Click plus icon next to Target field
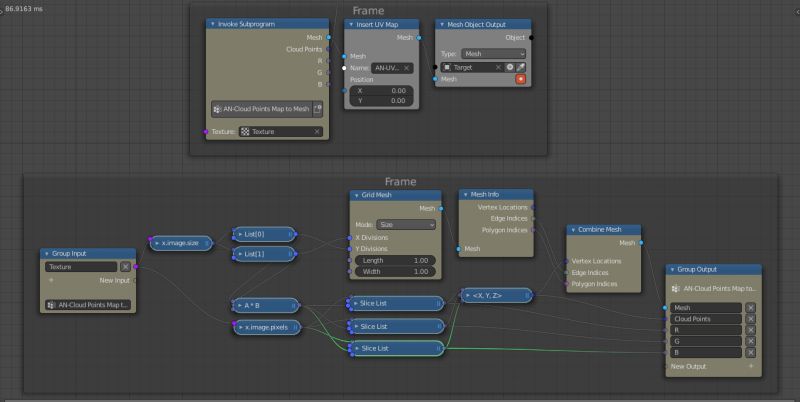Viewport: 800px width, 402px height. pos(509,67)
